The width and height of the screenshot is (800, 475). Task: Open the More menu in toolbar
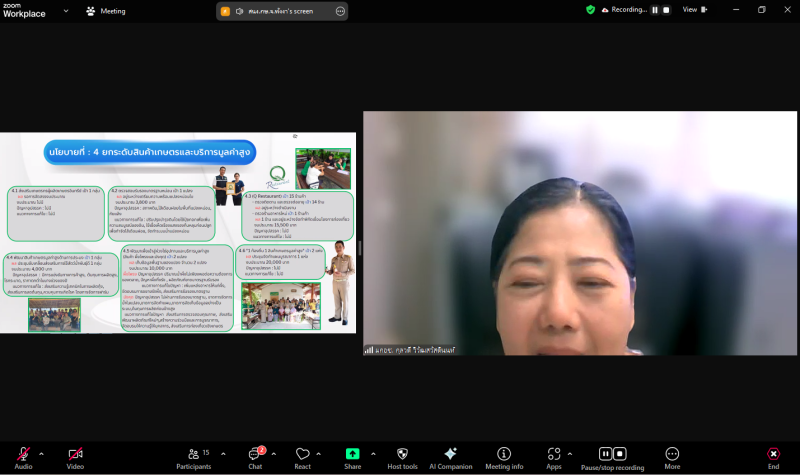tap(672, 454)
